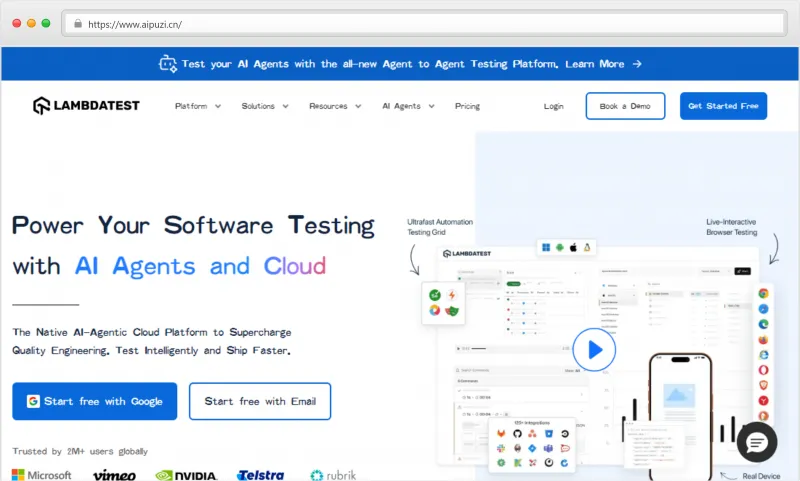Click the LambdaTest logo in navbar

[86, 106]
